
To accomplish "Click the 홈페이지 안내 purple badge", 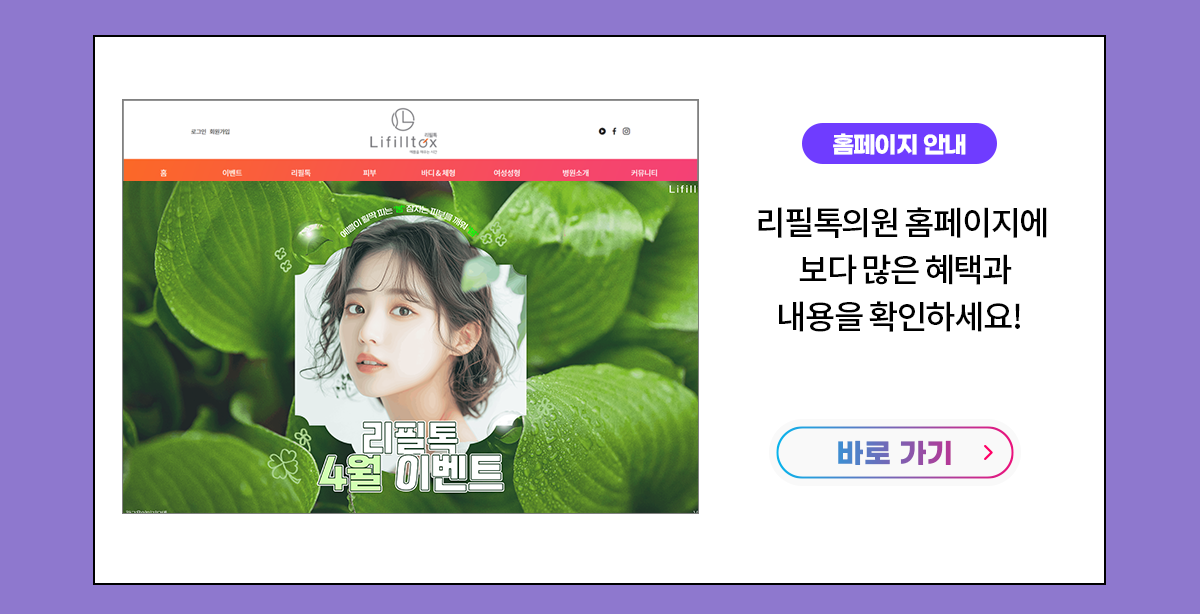I will (899, 144).
